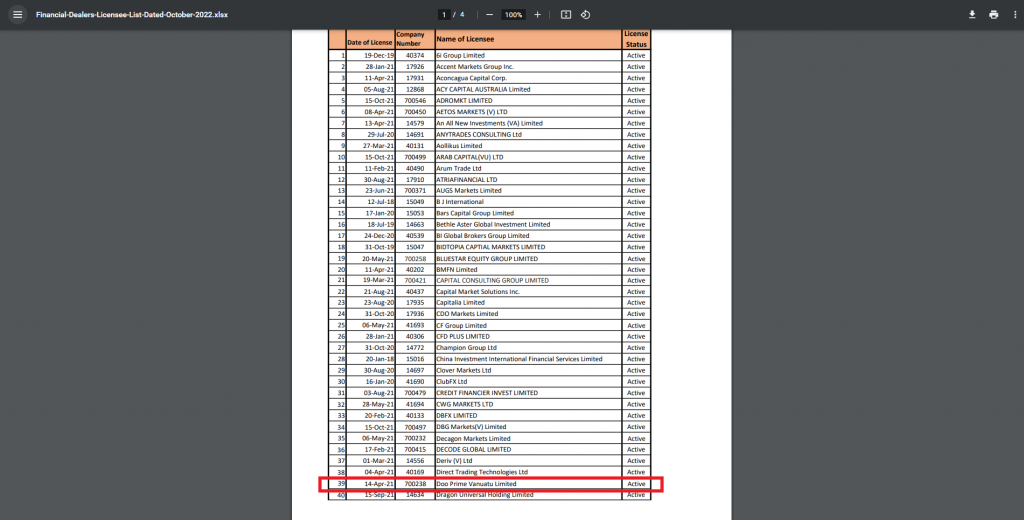Download the PDF file
The image size is (1024, 520).
click(971, 15)
